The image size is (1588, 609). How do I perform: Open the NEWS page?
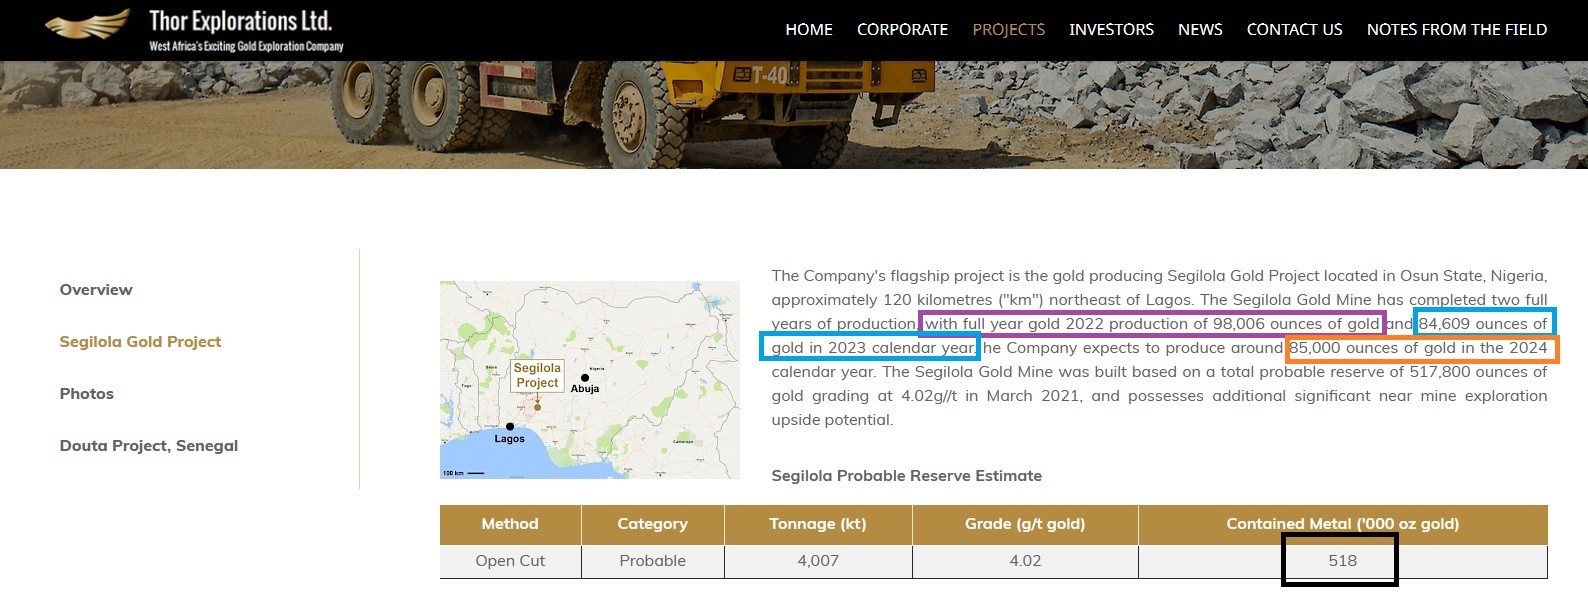[x=1200, y=30]
